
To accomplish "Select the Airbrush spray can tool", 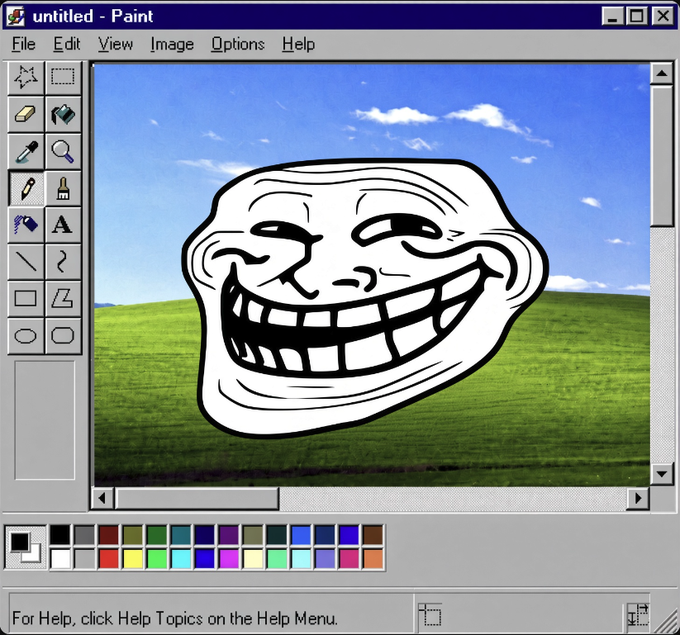I will [x=26, y=225].
